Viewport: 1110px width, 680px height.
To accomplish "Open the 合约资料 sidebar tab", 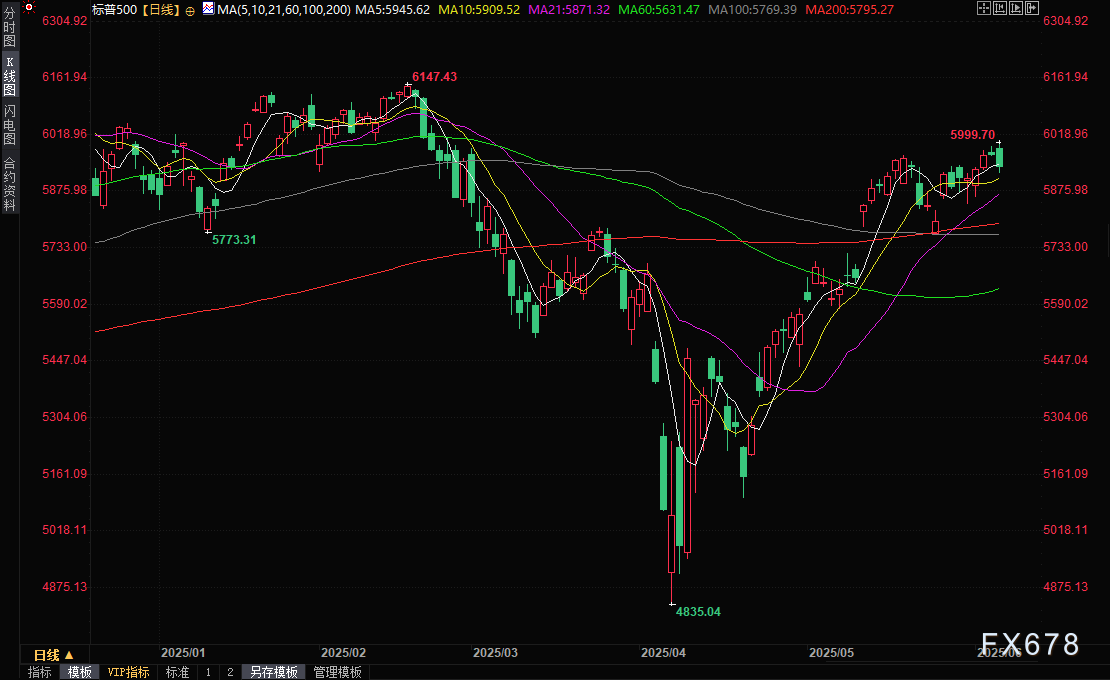I will tap(9, 183).
